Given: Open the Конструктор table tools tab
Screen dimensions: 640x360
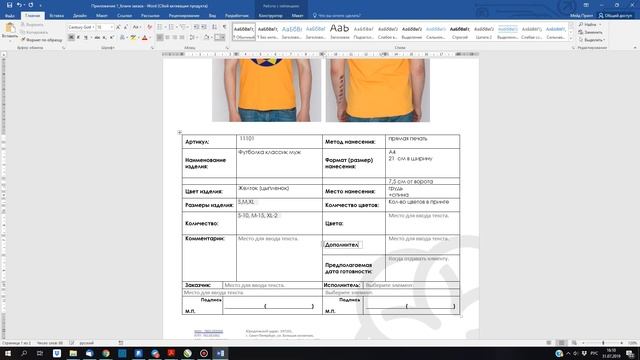Looking at the screenshot, I should 270,16.
